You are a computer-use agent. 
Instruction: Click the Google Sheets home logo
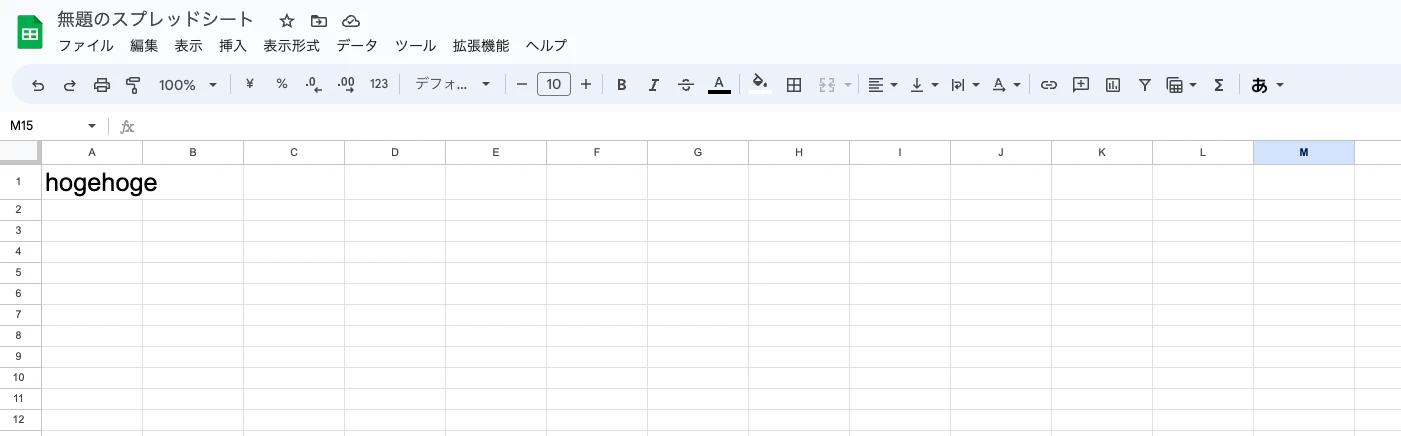pos(30,32)
